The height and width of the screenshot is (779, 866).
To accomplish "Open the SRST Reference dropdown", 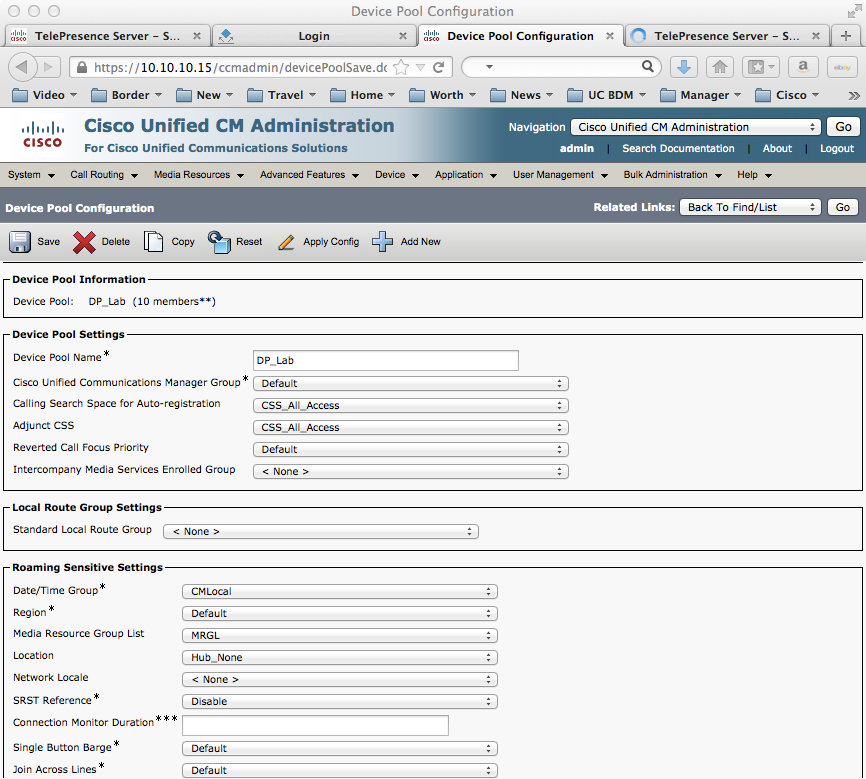I will point(340,702).
